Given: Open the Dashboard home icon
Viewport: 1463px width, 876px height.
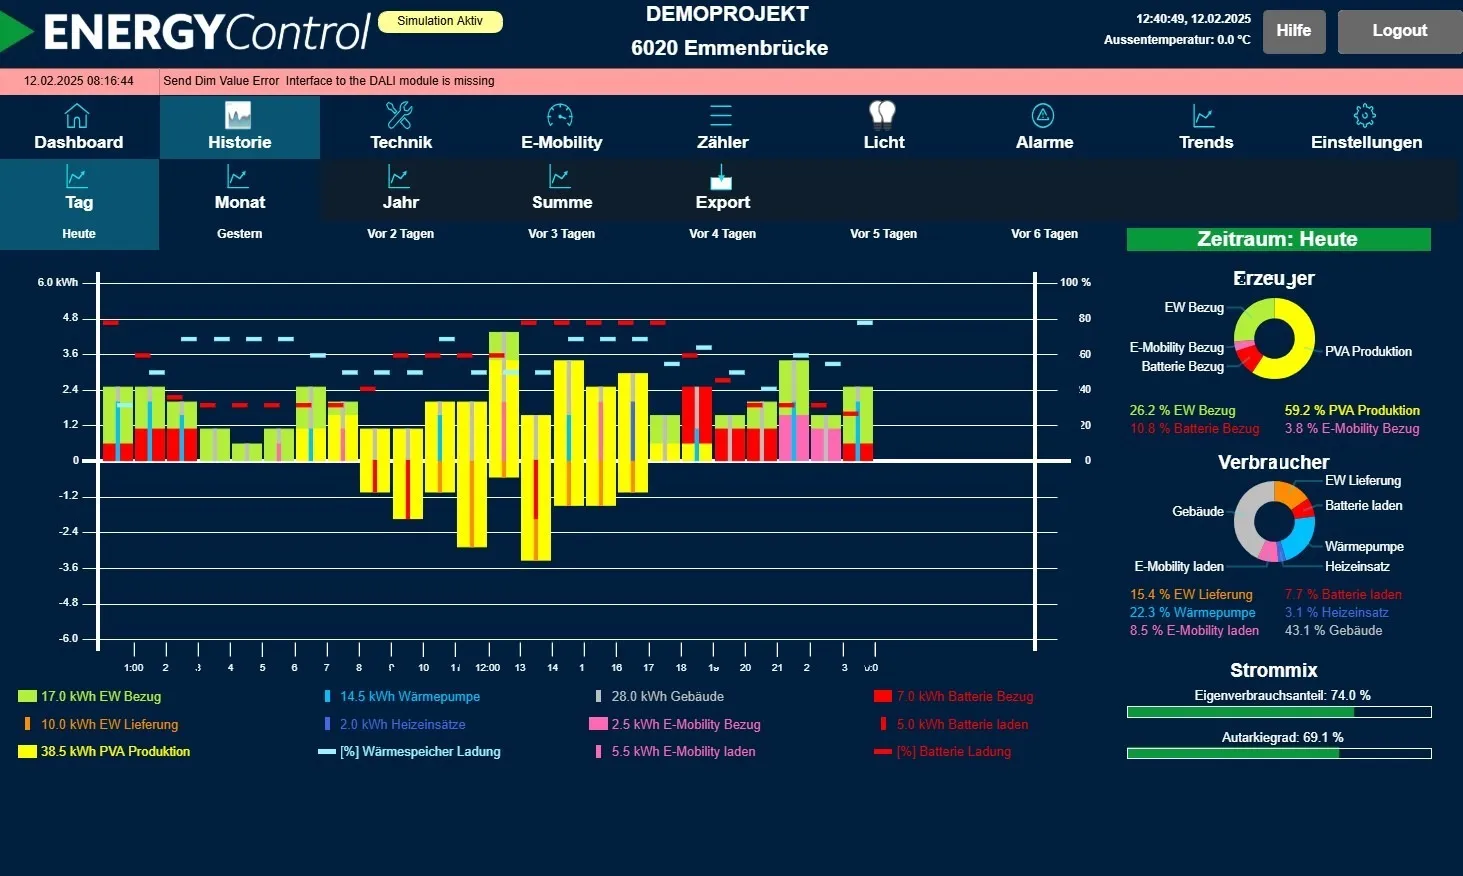Looking at the screenshot, I should tap(77, 115).
